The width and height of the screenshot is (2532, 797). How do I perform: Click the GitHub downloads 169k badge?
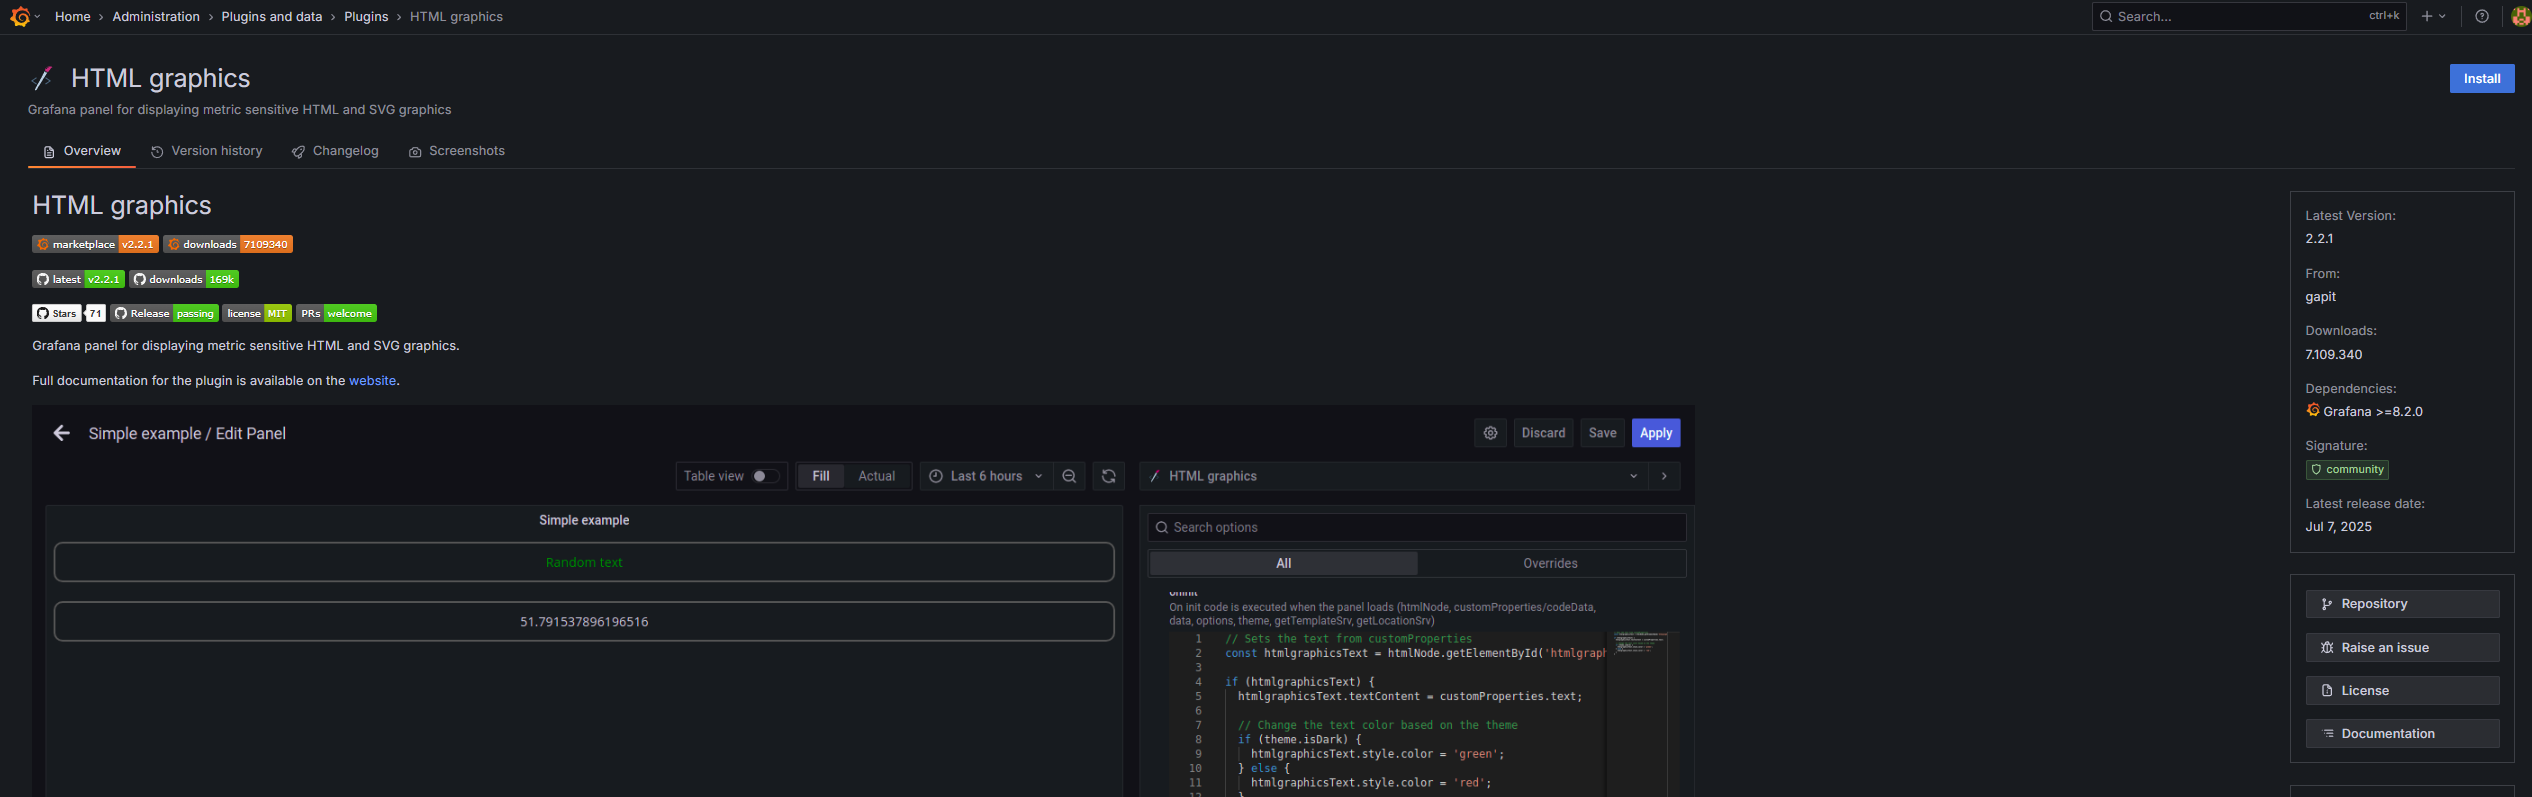pyautogui.click(x=184, y=279)
